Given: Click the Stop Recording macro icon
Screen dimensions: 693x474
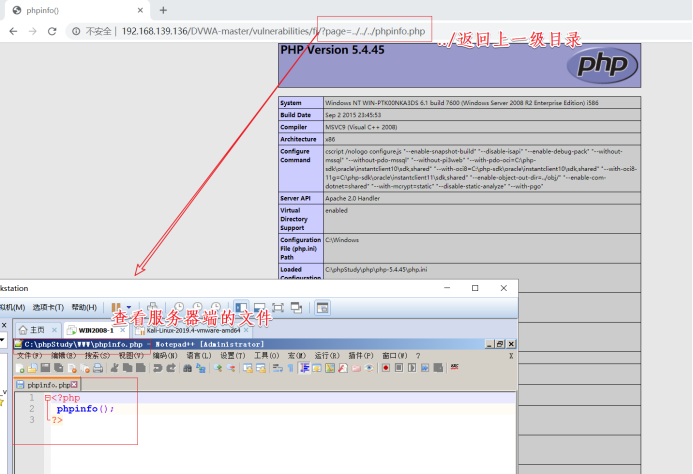Looking at the screenshot, I should click(x=399, y=368).
